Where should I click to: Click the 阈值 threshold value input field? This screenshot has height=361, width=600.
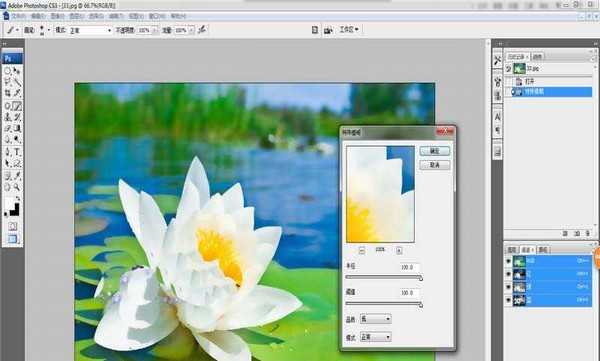coord(409,293)
